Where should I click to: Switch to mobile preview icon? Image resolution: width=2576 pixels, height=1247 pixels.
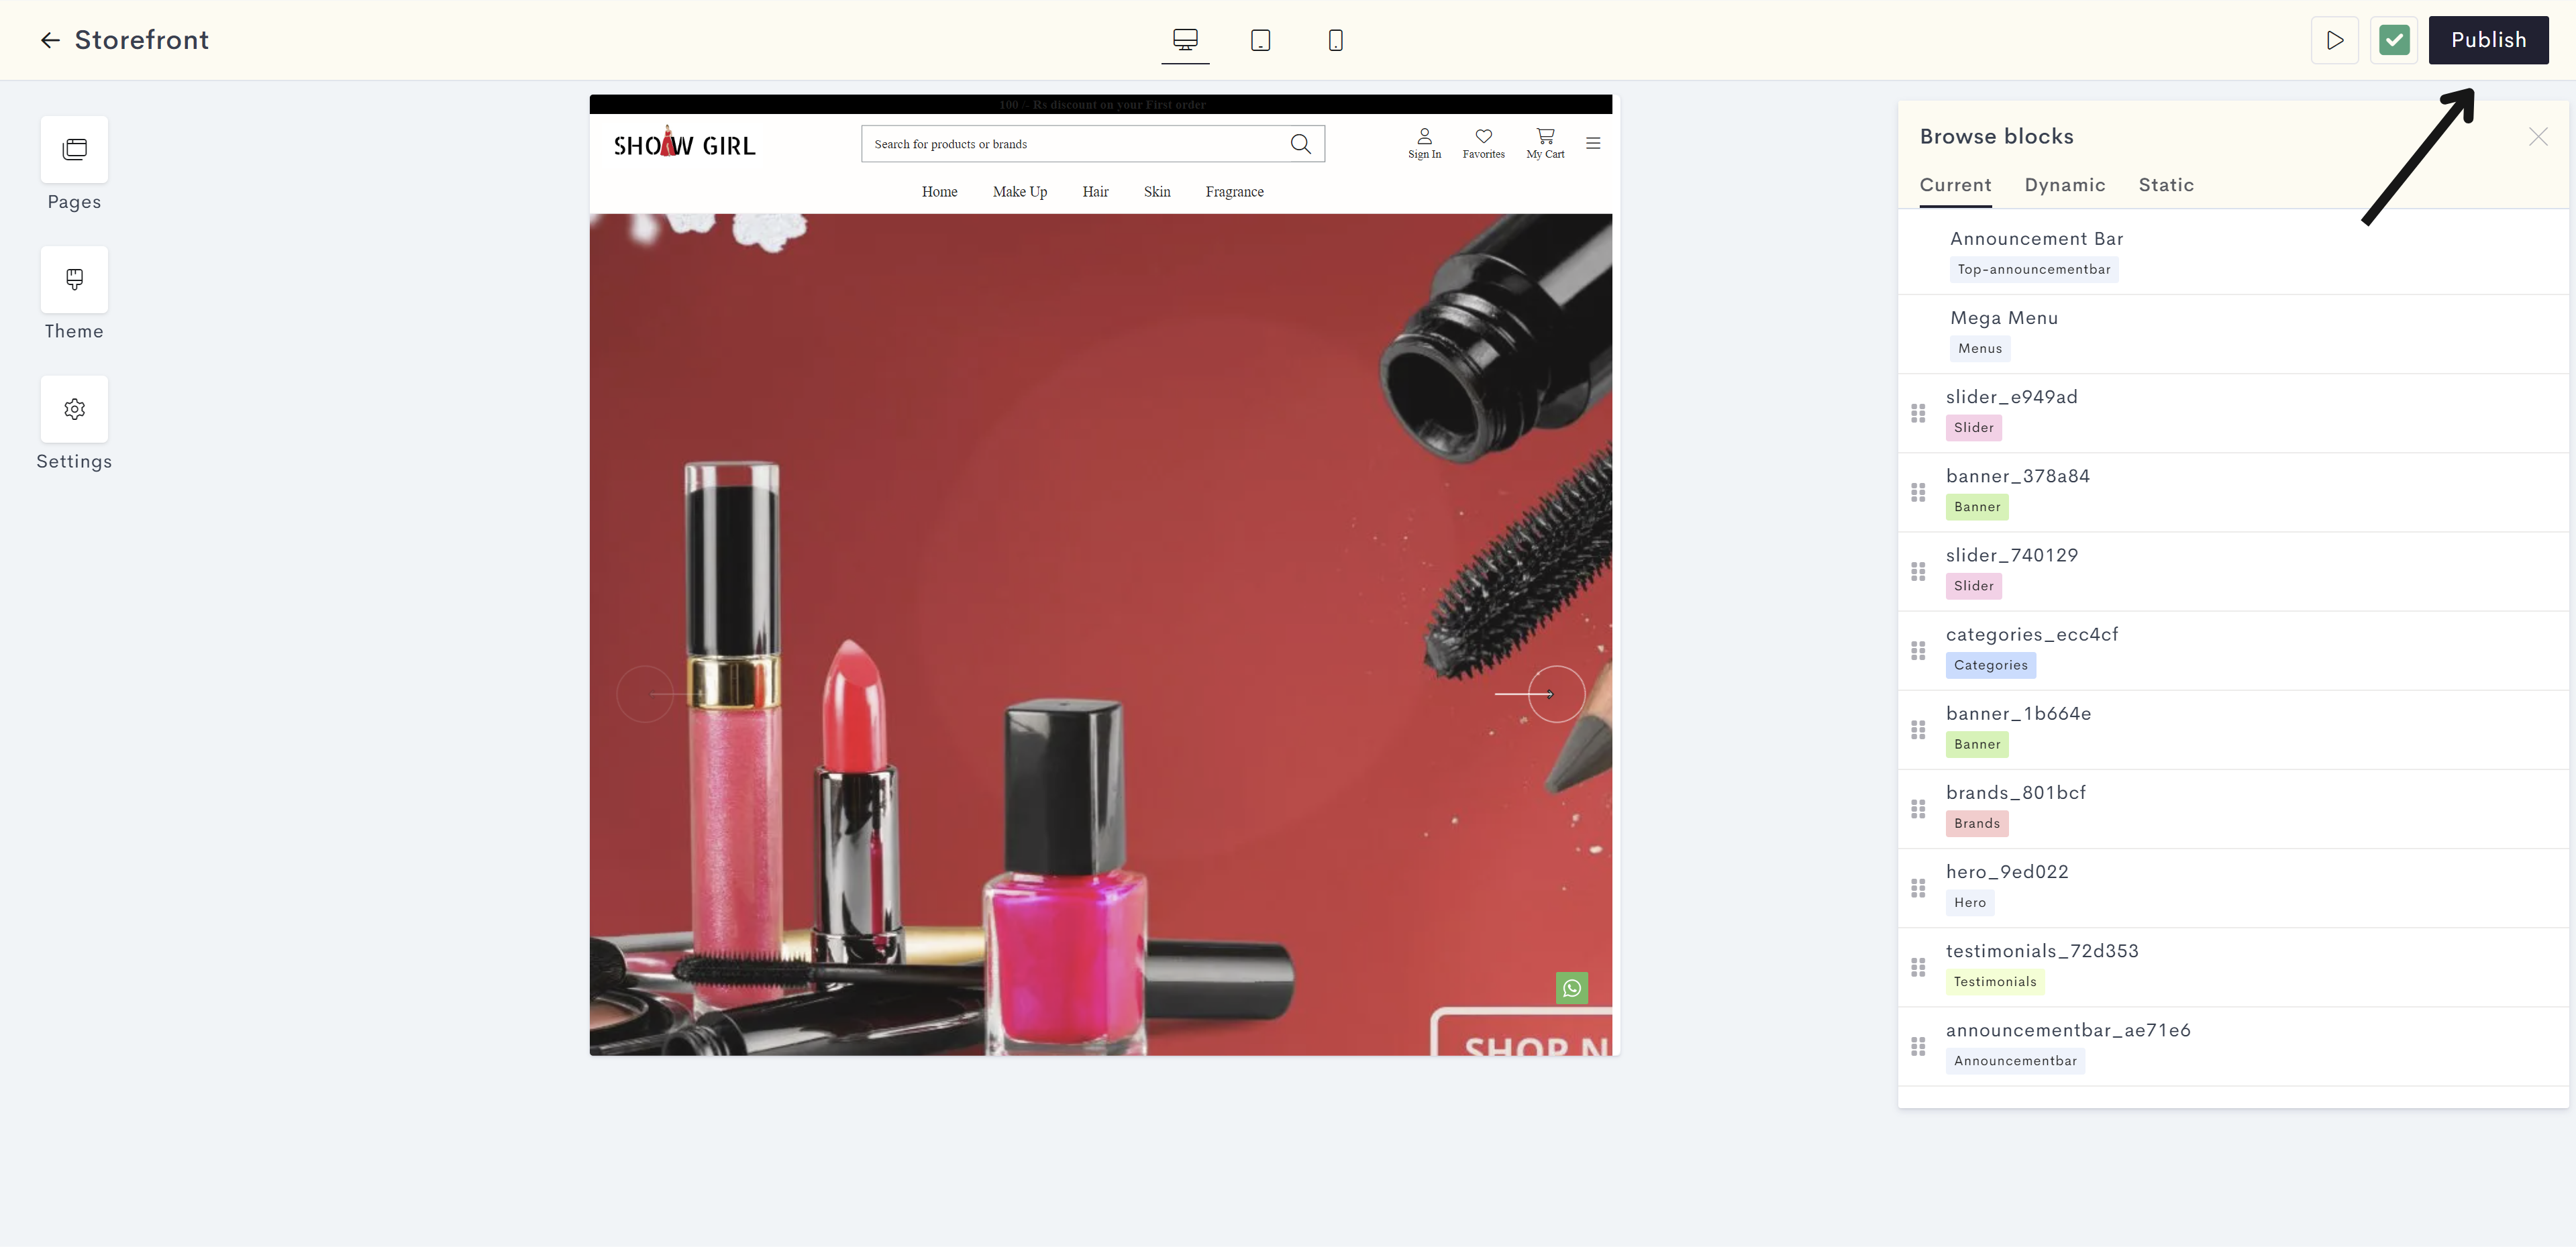[x=1335, y=40]
